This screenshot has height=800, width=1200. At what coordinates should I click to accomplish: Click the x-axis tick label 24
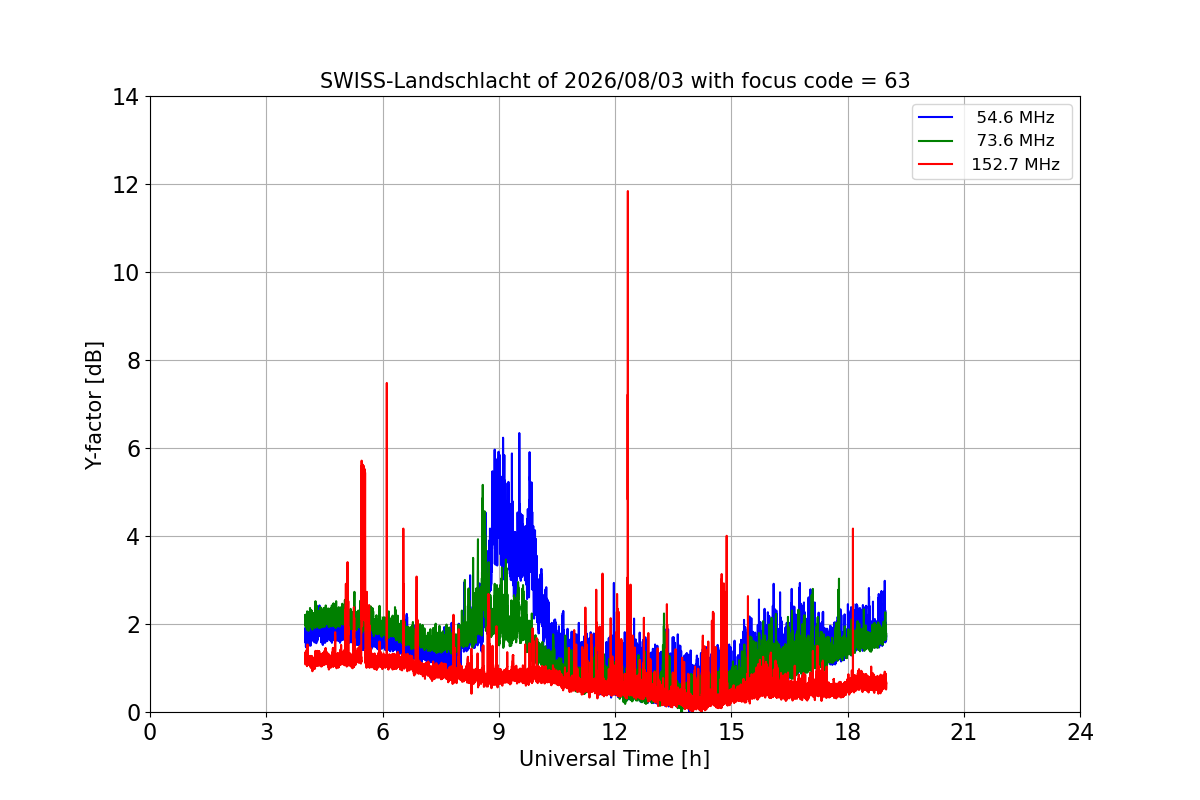click(x=1080, y=732)
